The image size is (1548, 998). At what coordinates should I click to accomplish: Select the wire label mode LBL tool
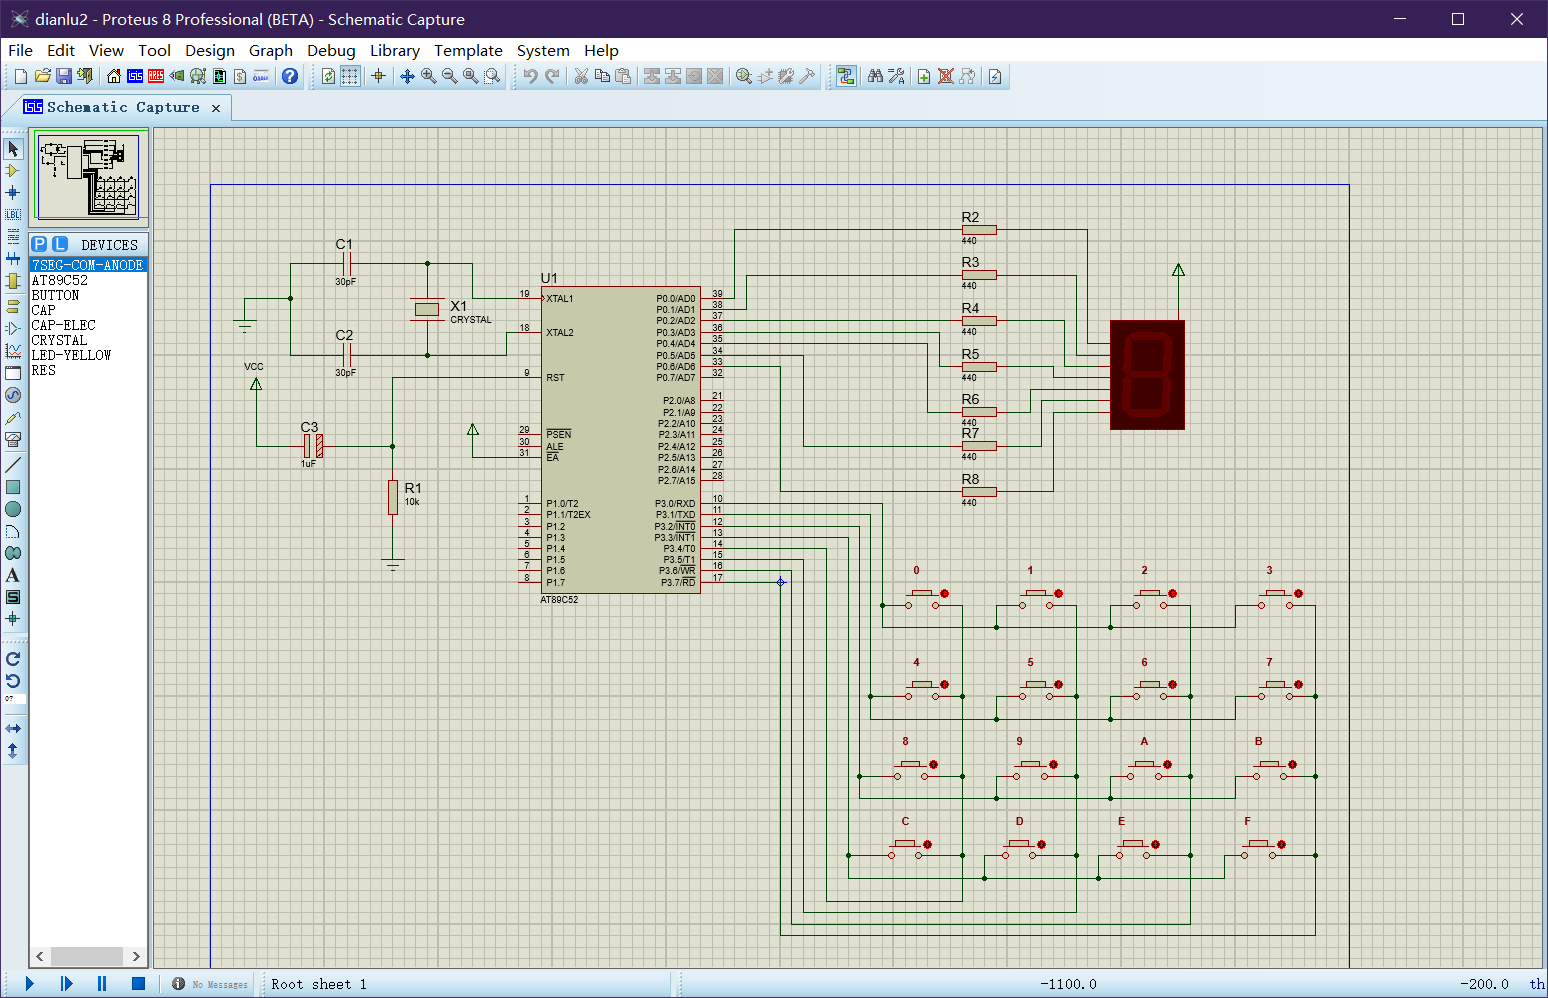point(13,214)
